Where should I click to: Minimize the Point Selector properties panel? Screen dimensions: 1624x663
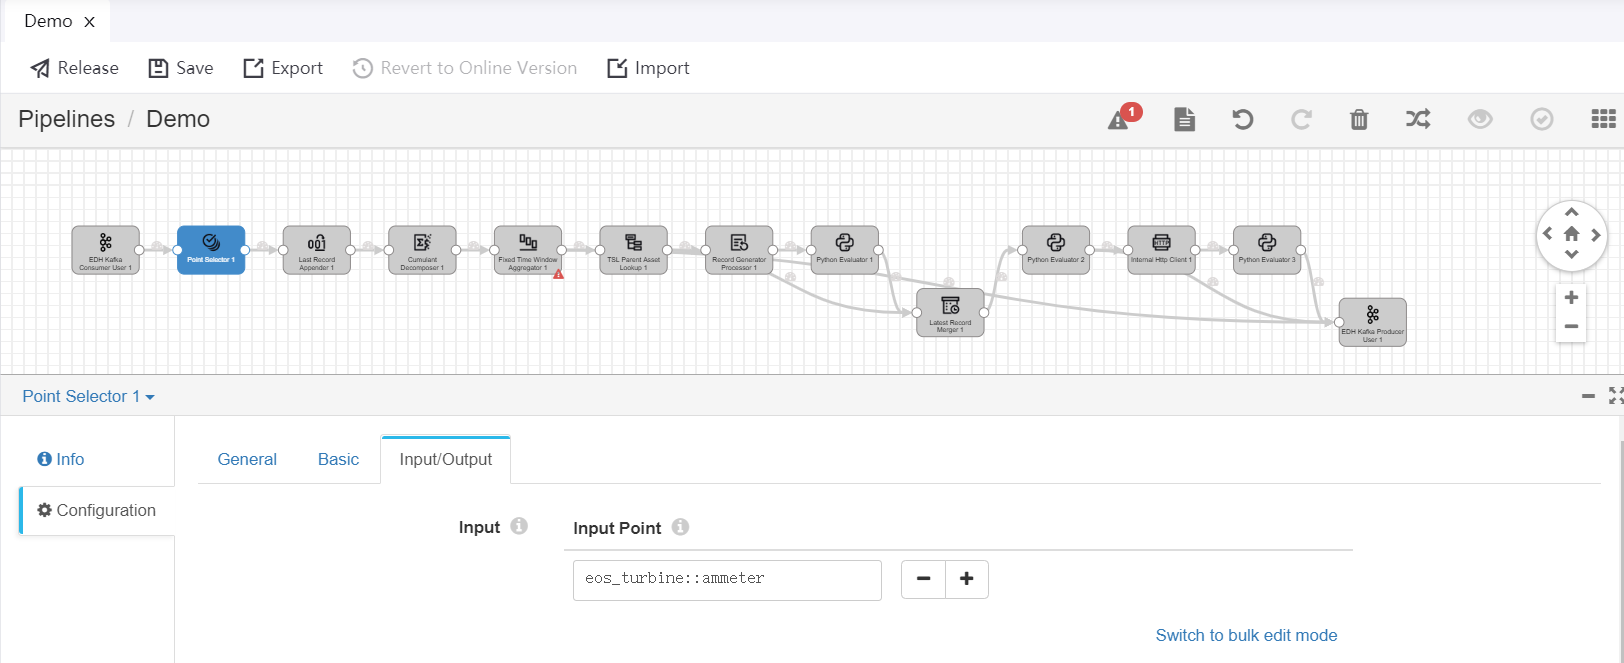click(x=1588, y=397)
